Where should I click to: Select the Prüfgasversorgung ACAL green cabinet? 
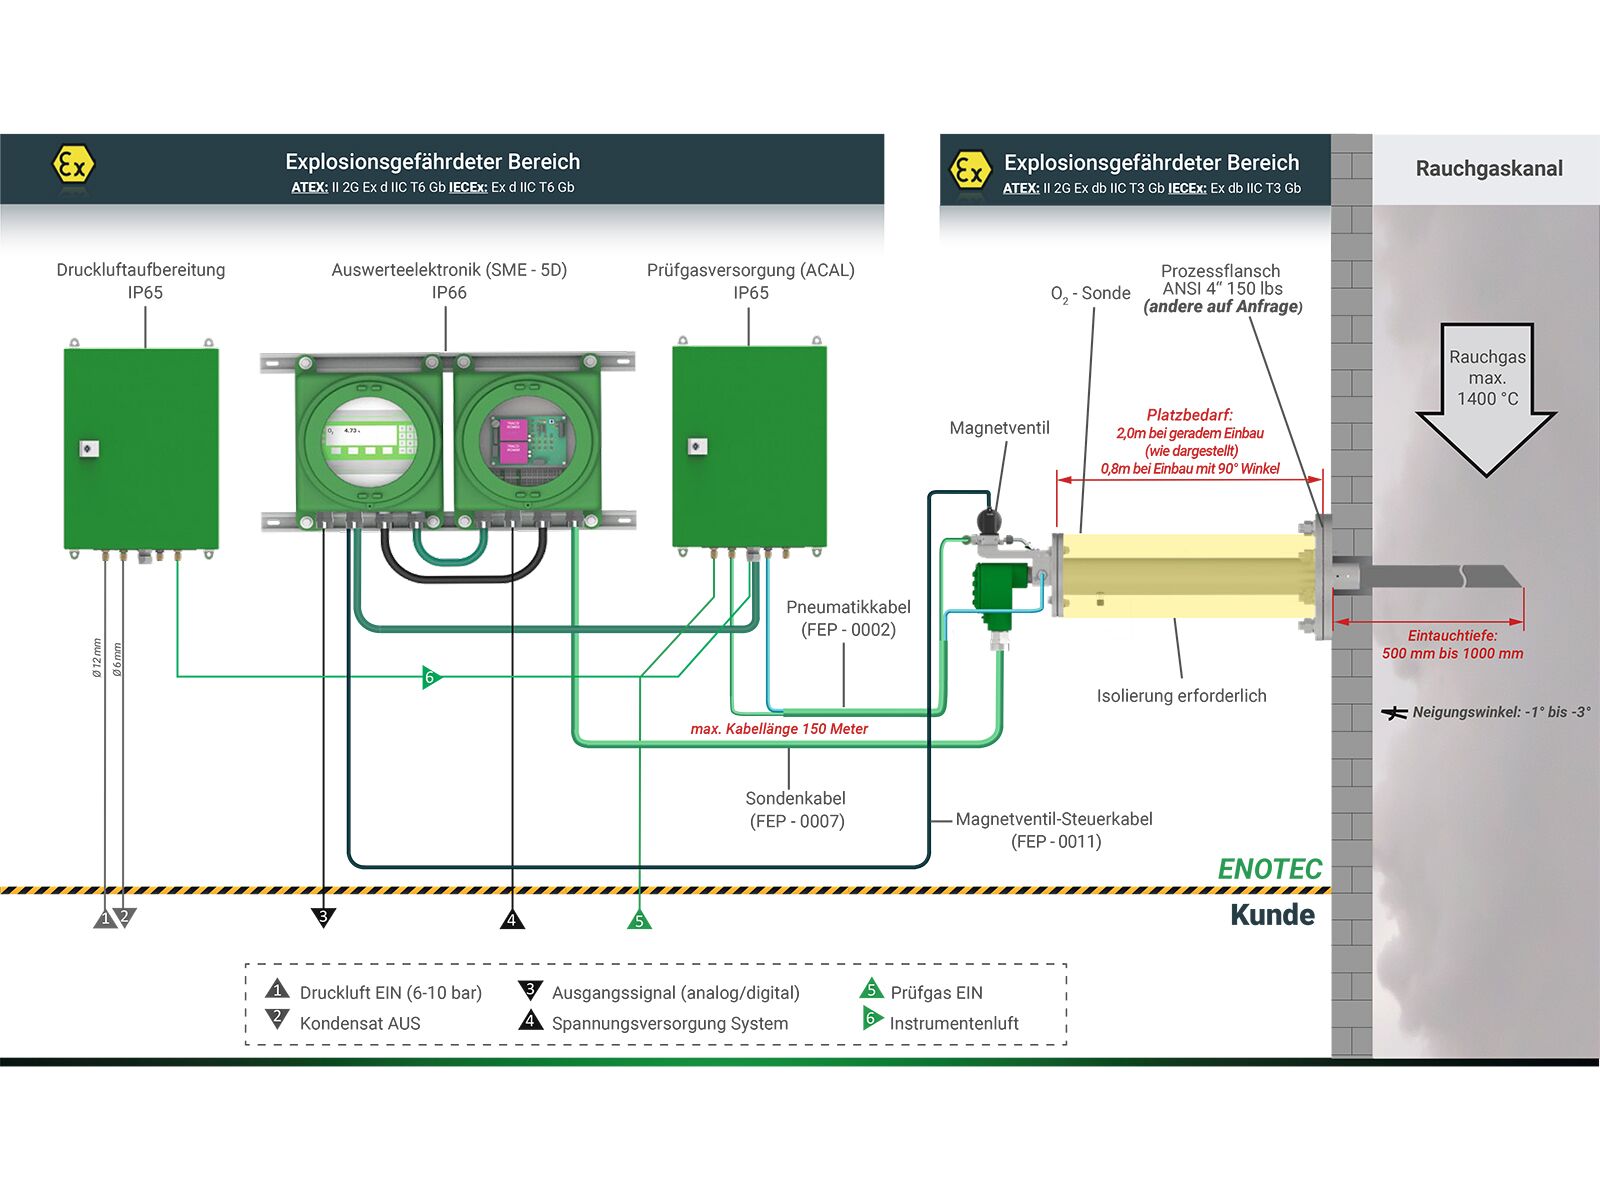click(750, 447)
